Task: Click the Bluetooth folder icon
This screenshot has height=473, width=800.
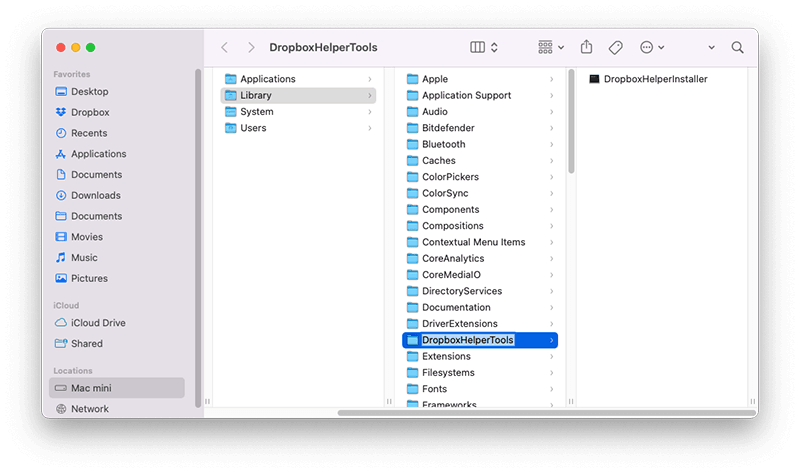Action: coord(412,144)
